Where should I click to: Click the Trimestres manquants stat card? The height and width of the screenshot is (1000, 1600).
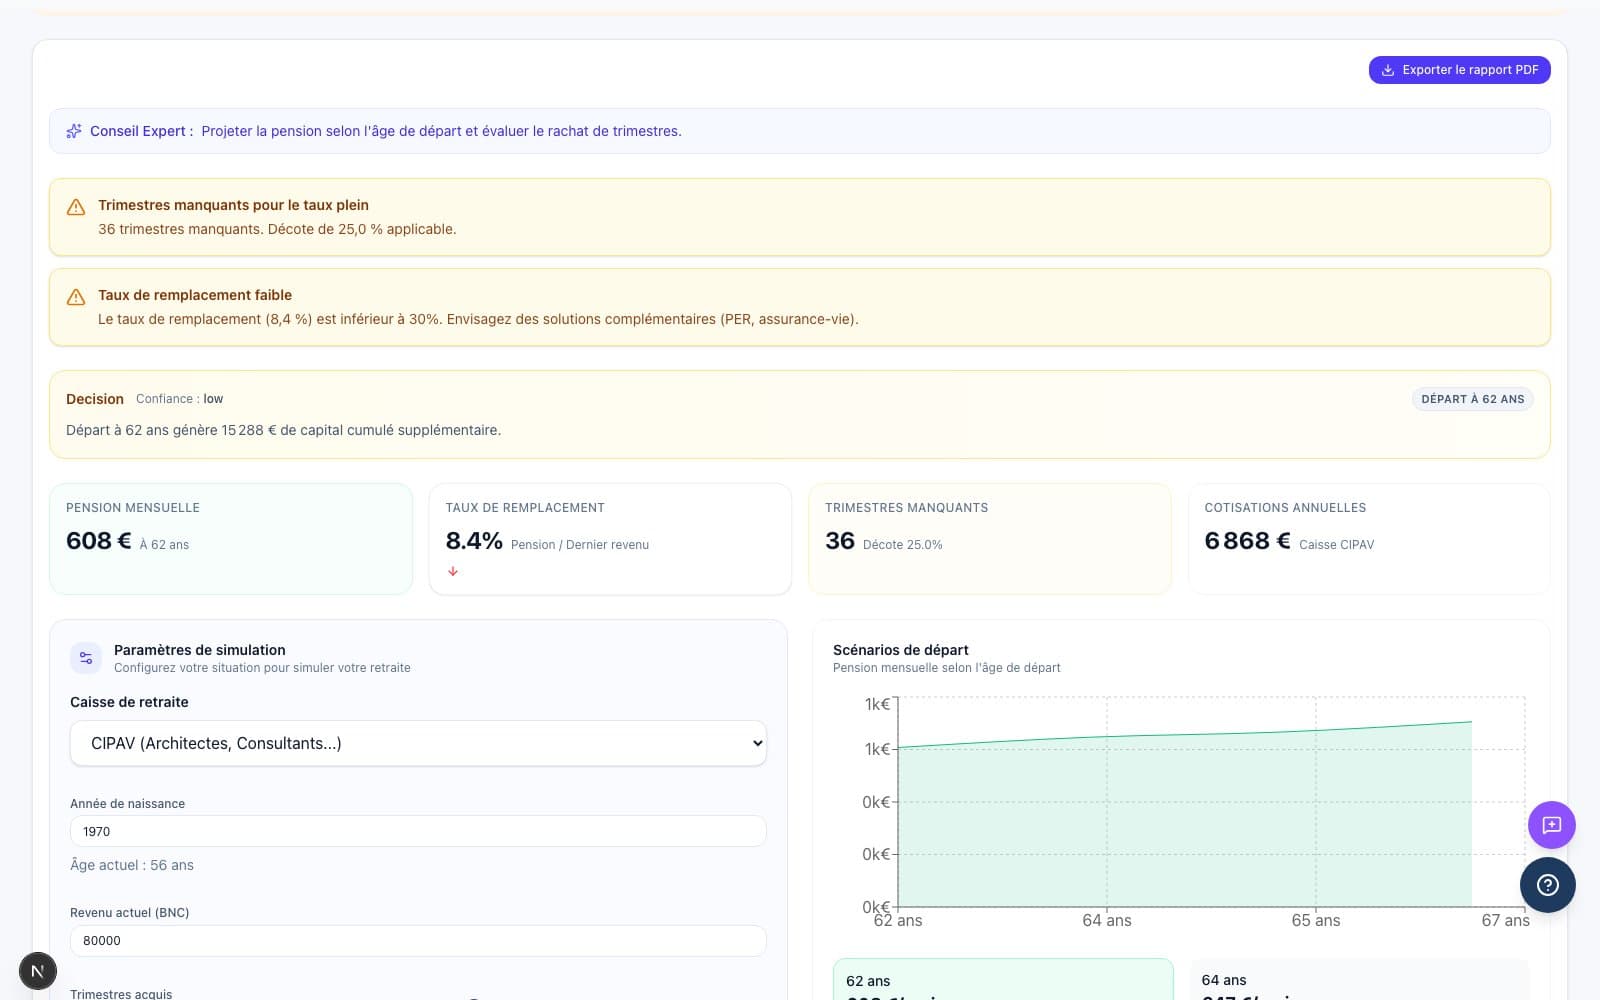(989, 539)
